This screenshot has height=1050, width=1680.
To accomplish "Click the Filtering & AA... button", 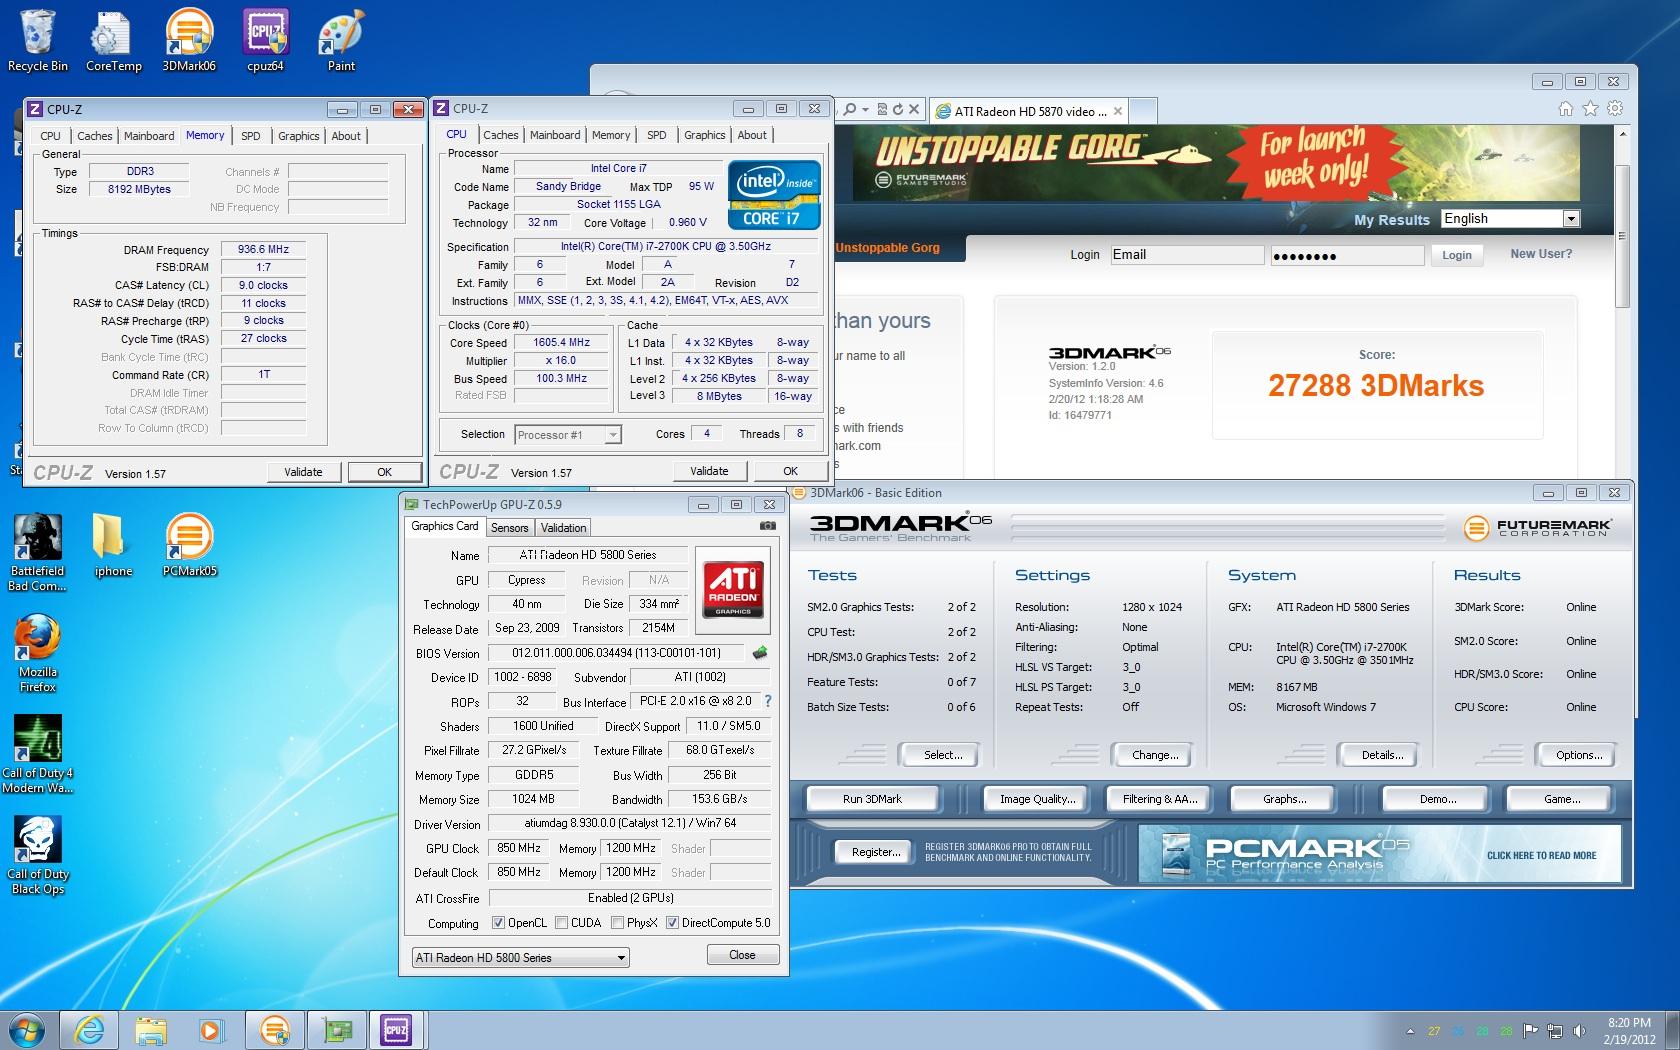I will 1159,799.
